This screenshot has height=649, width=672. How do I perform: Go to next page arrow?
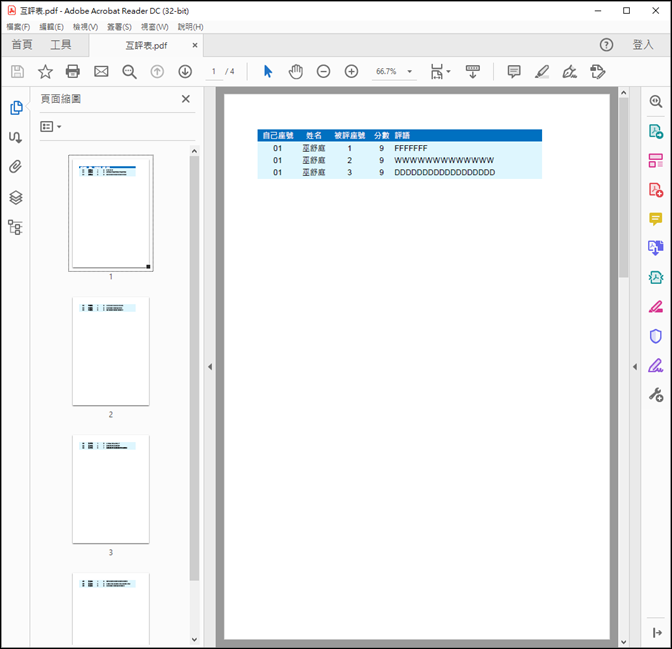click(x=185, y=72)
